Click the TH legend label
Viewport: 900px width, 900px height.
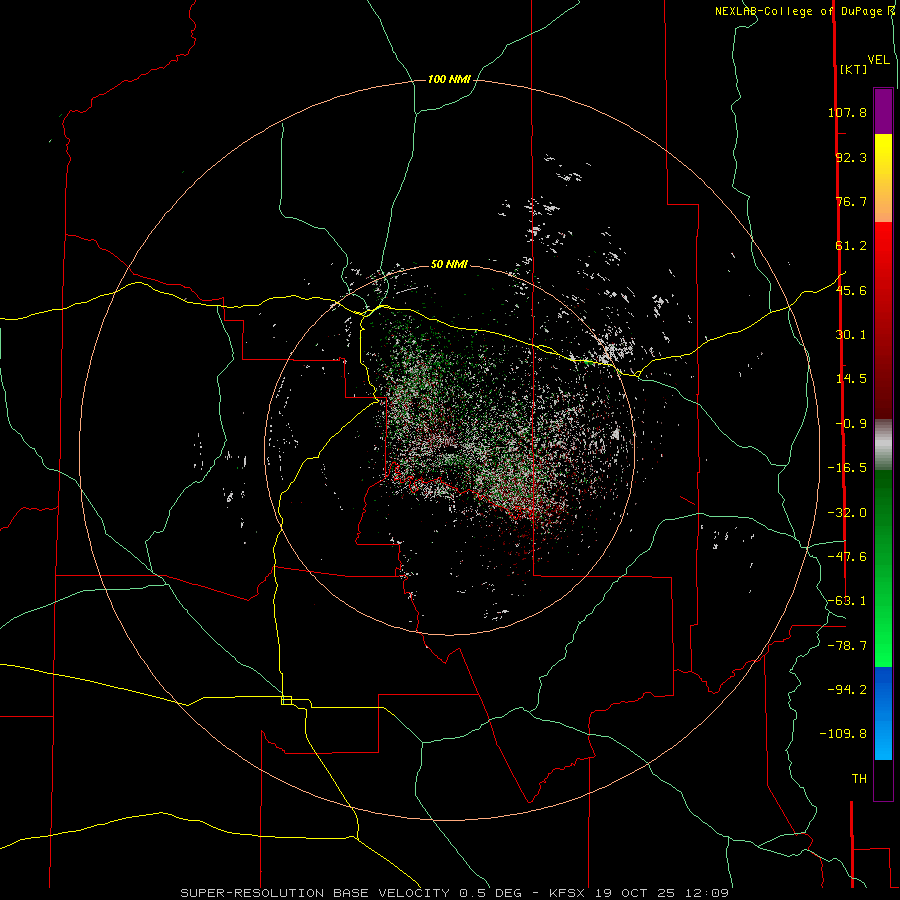[x=859, y=779]
